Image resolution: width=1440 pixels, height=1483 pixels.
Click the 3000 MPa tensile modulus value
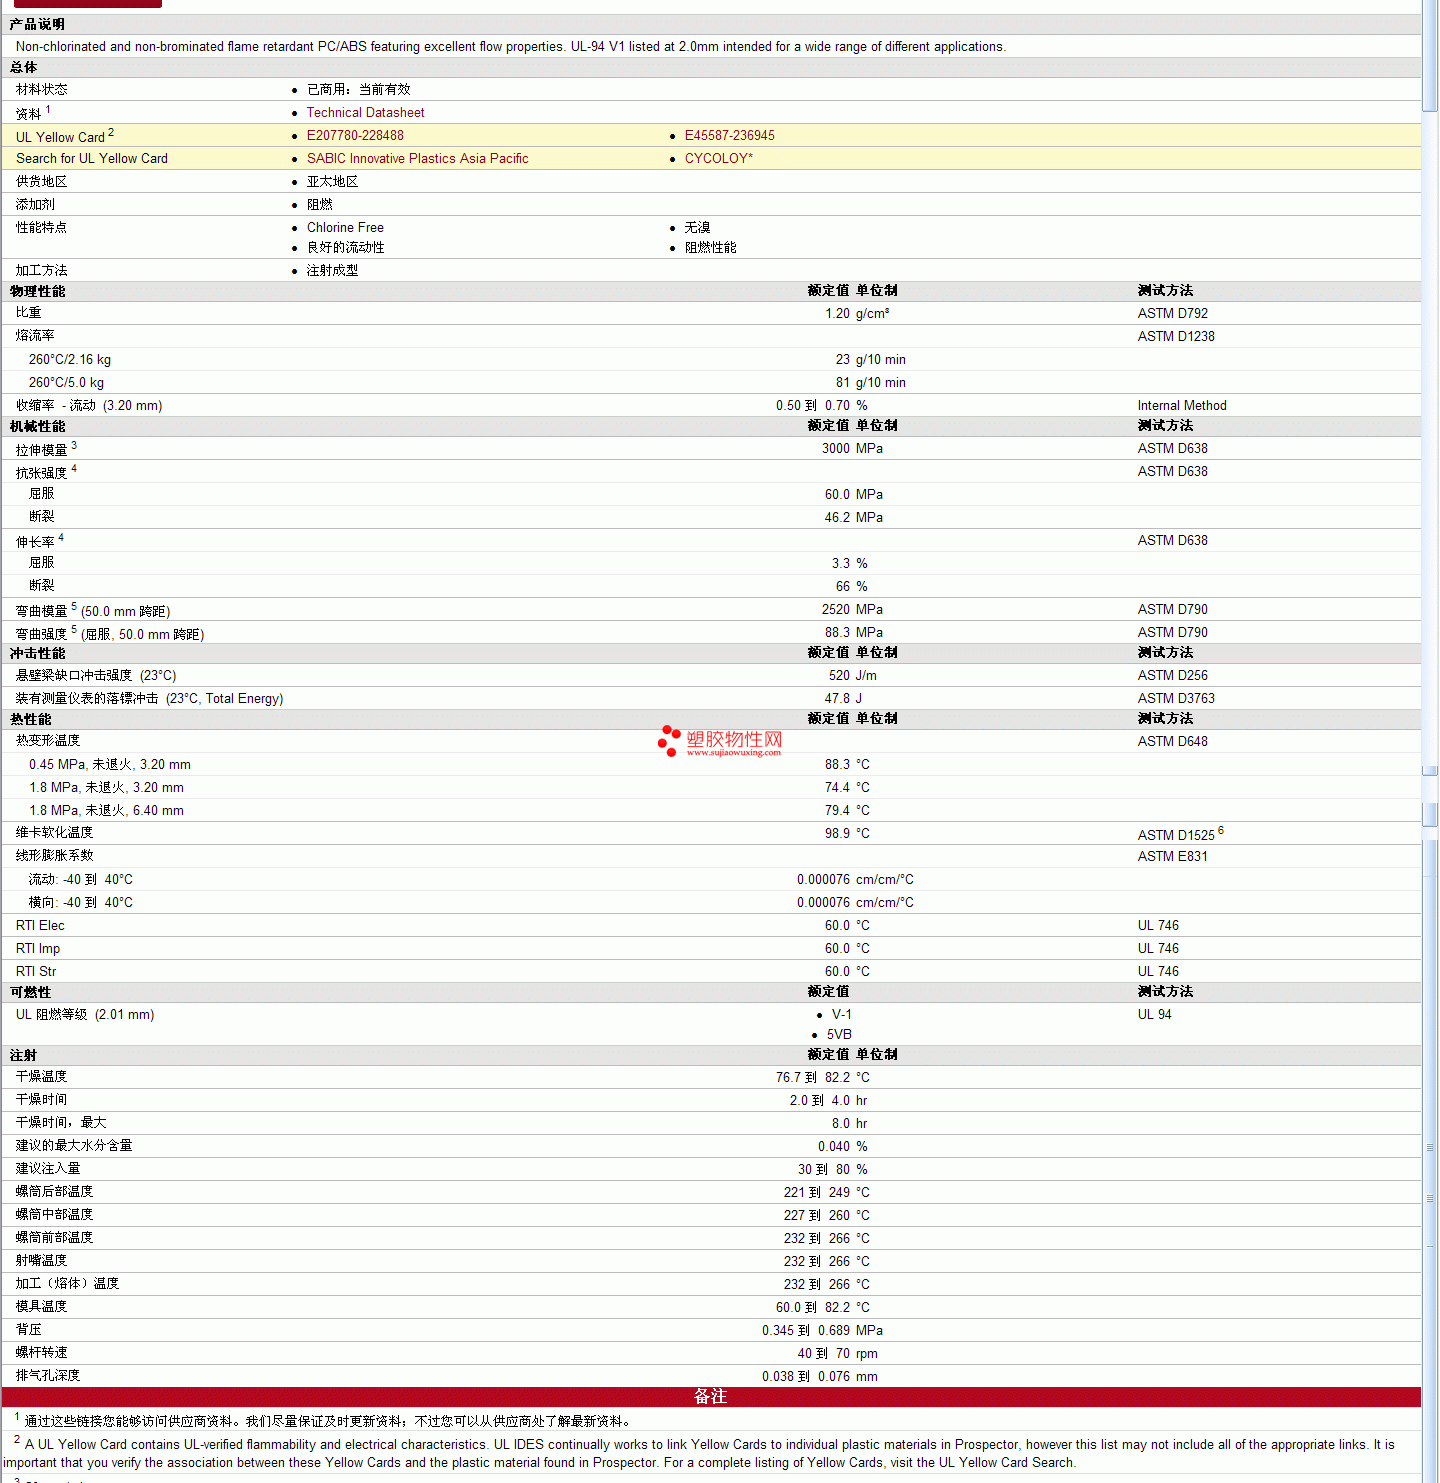coord(852,449)
